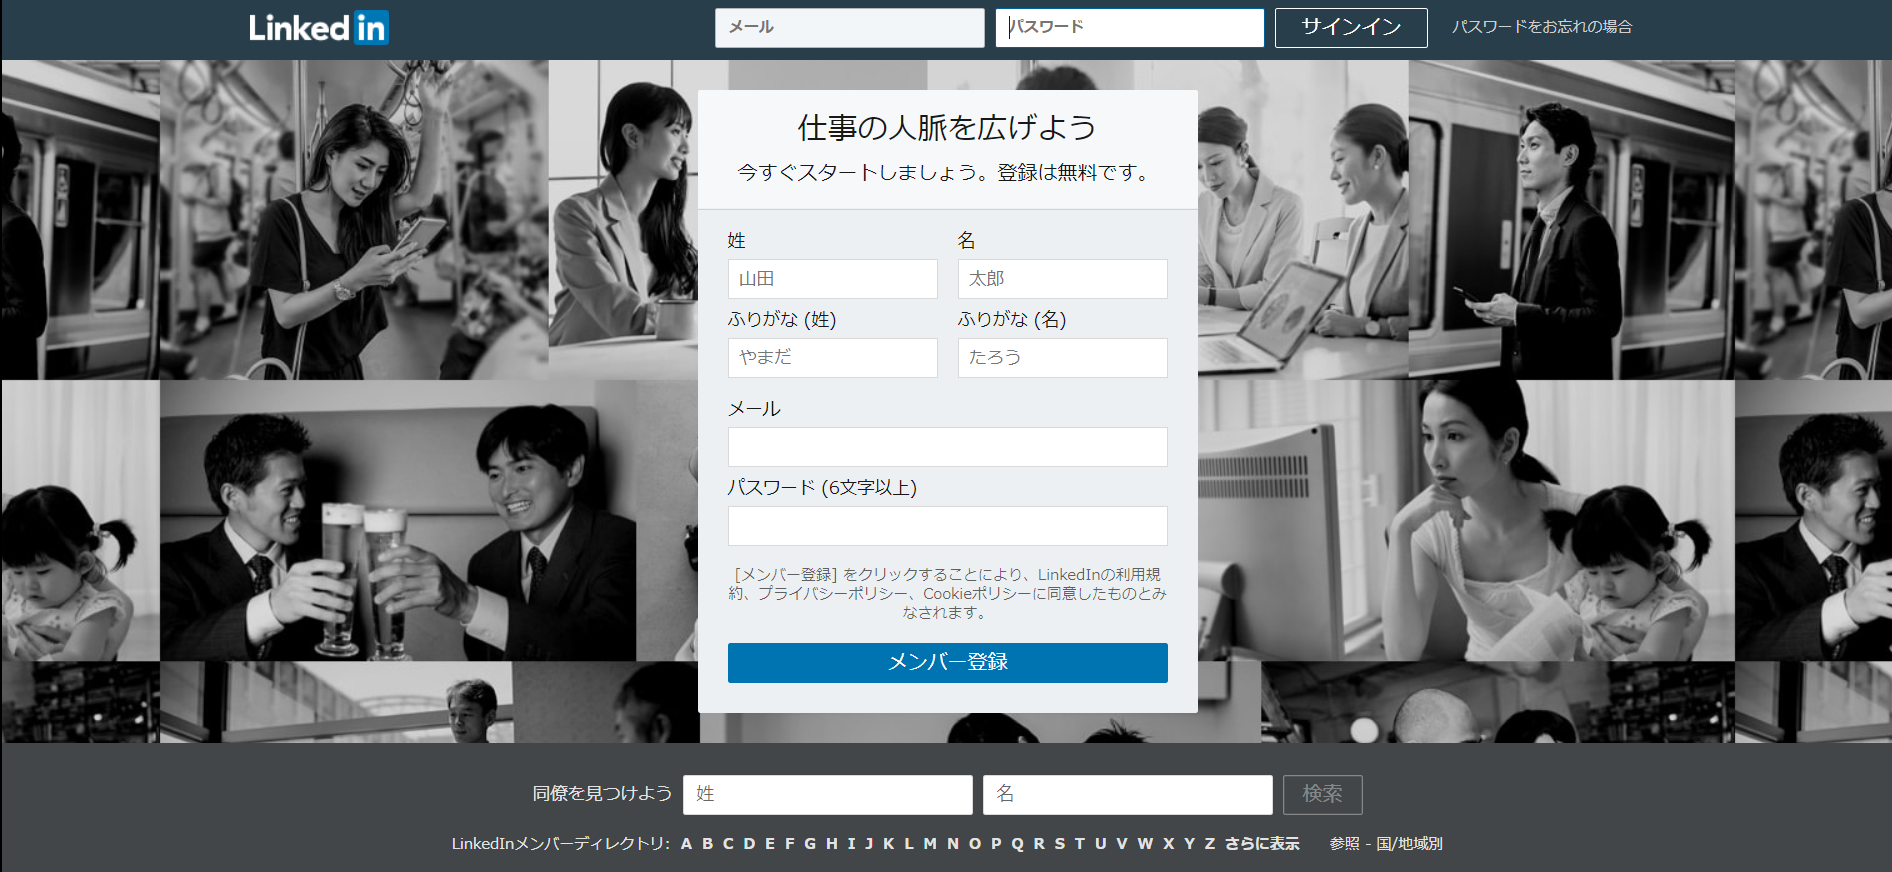Open member directory letter V

point(1122,844)
